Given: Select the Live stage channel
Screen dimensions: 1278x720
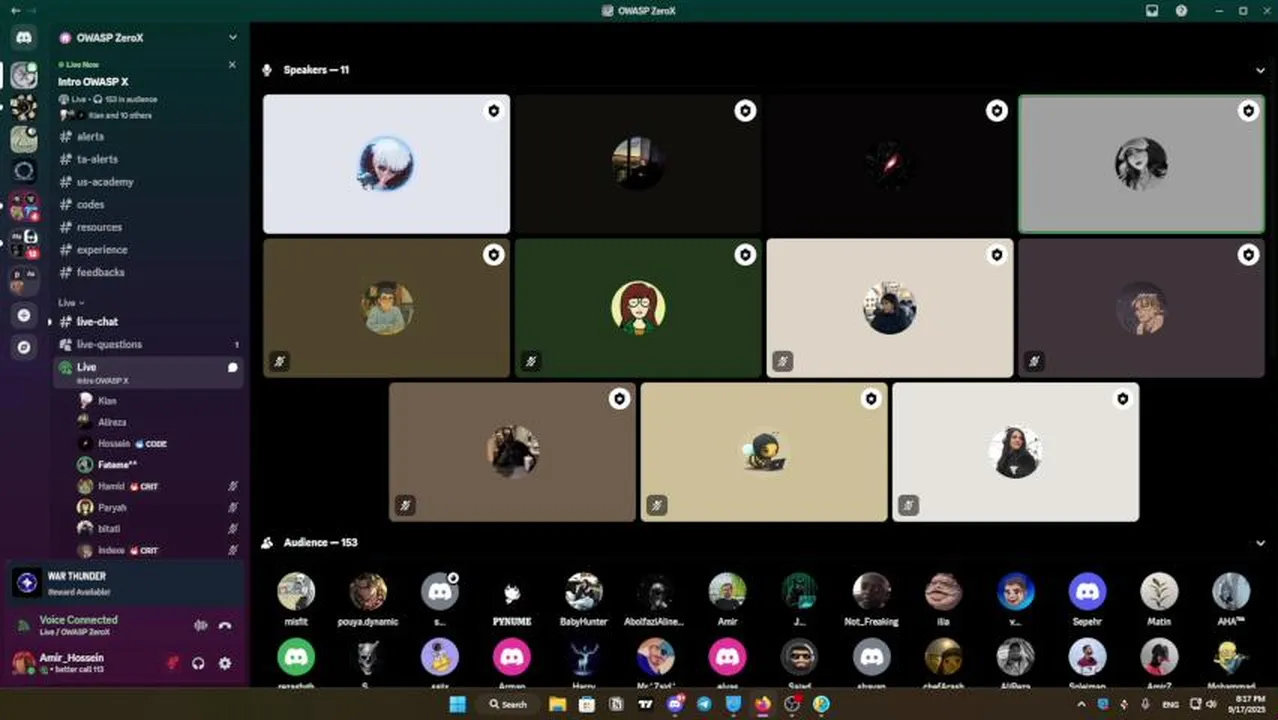Looking at the screenshot, I should (148, 372).
